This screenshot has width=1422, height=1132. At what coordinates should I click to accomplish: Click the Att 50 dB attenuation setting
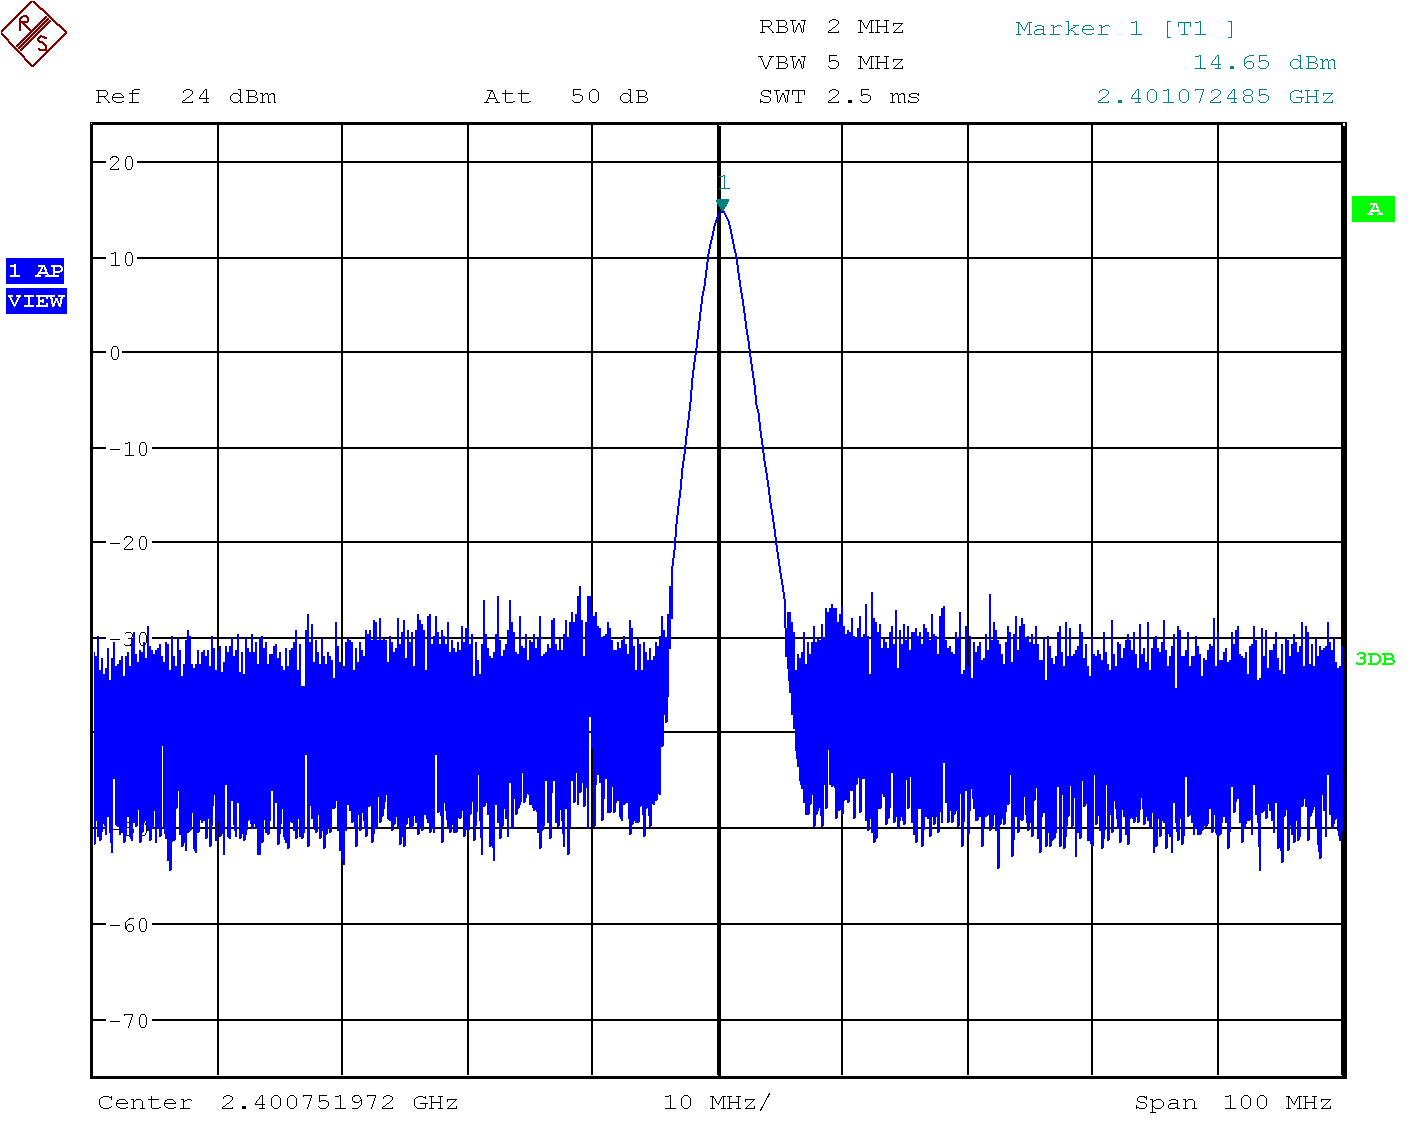pos(566,97)
